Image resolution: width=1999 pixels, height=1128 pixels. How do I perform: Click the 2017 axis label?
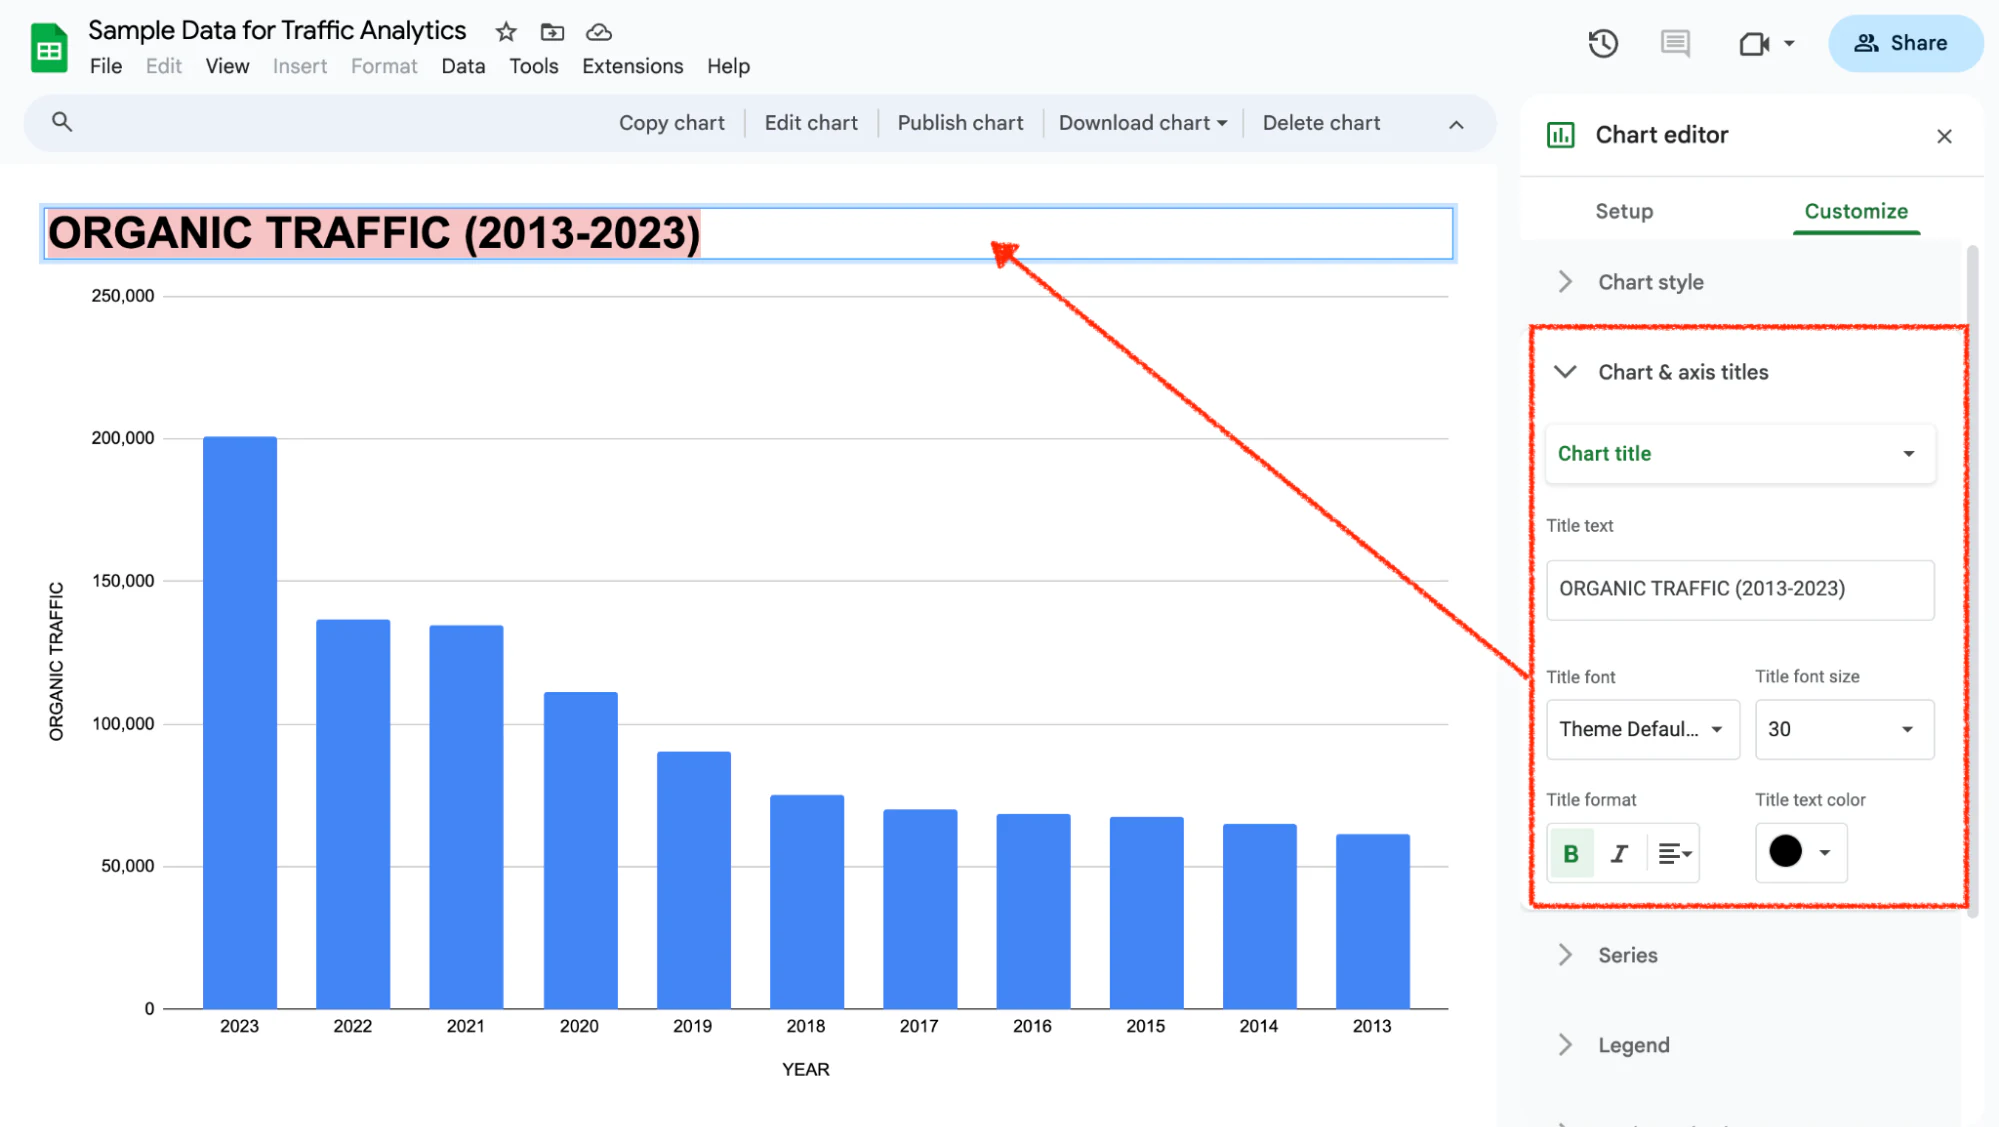point(918,1026)
